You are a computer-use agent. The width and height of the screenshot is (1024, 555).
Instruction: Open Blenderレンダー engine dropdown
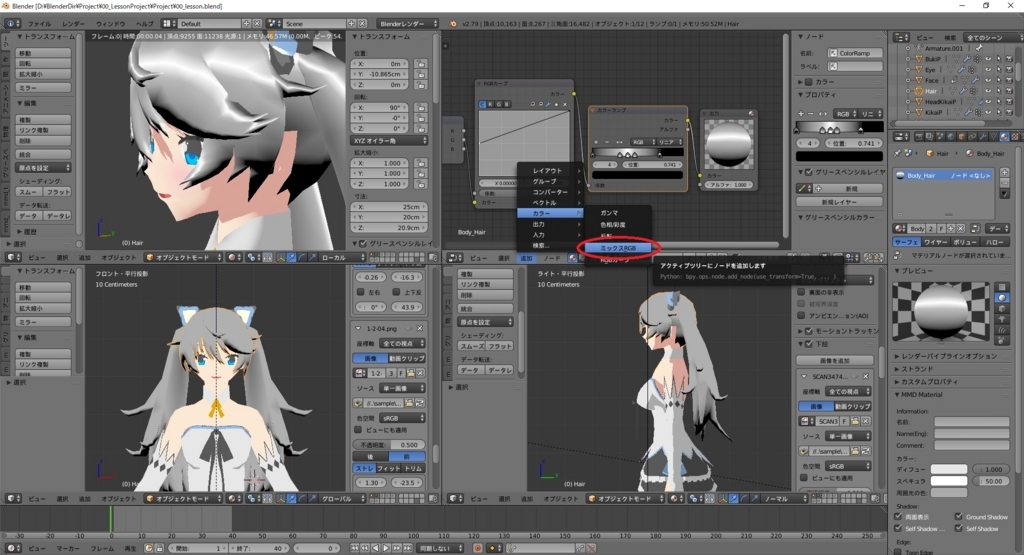[x=408, y=24]
